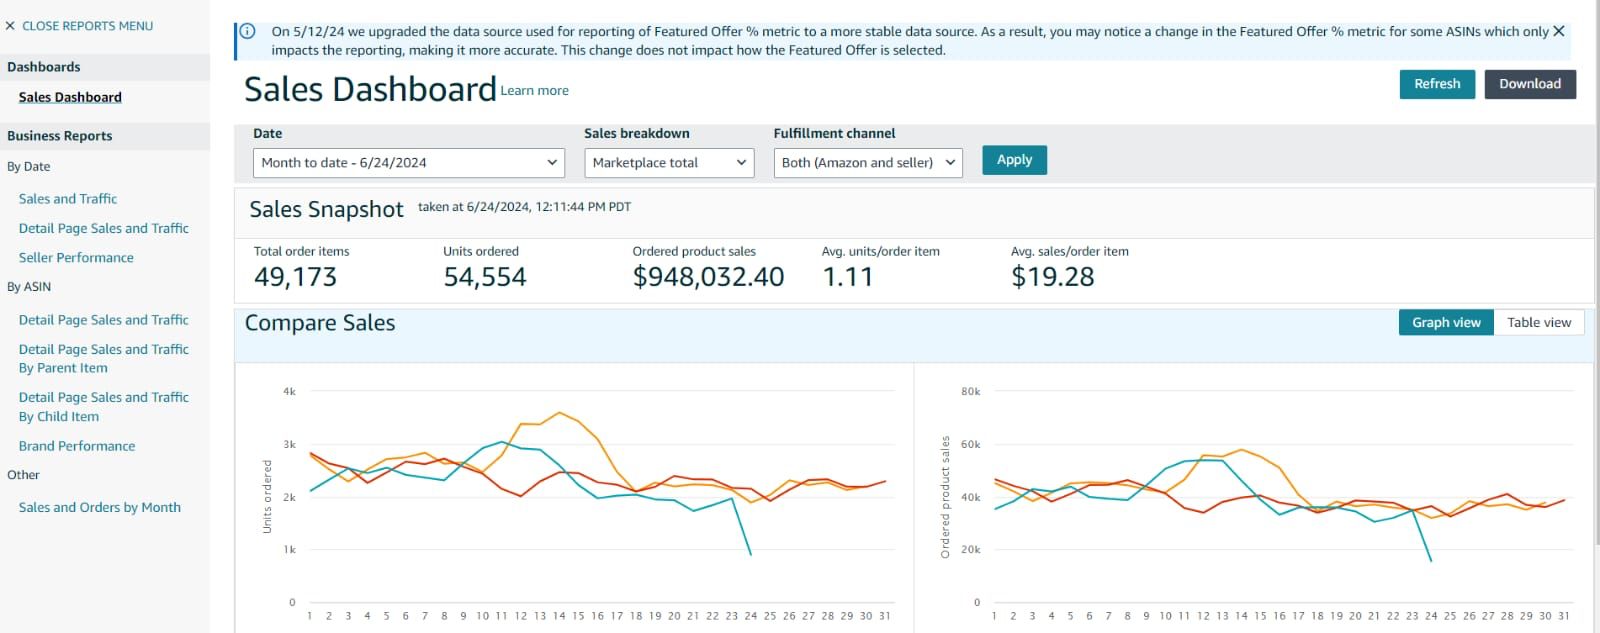Open By Date Detail Page Sales and Traffic
Screen dimensions: 1600x633
tap(104, 228)
